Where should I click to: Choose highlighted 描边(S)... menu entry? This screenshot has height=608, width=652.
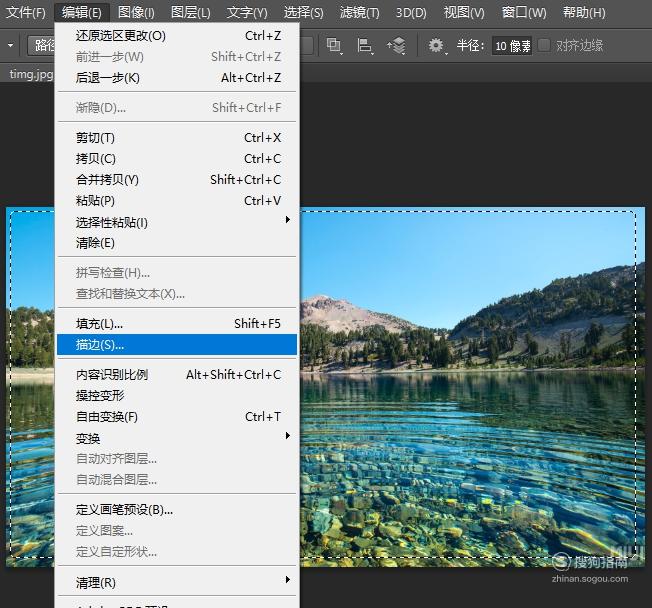pyautogui.click(x=177, y=345)
